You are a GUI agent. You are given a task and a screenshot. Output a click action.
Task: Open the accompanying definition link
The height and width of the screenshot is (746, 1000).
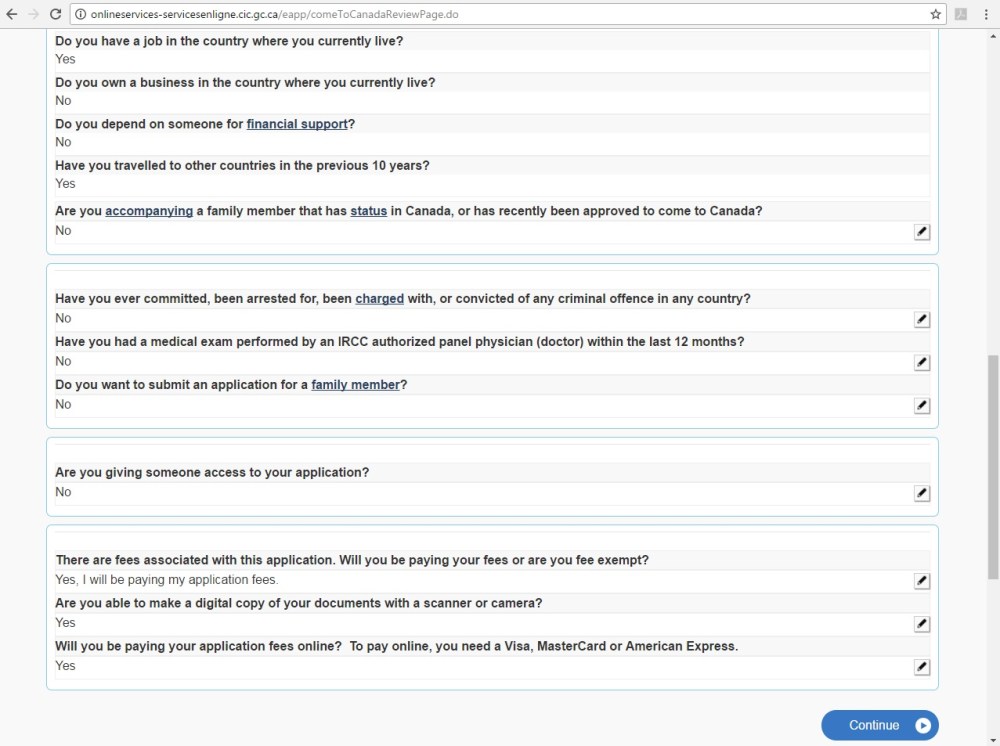[149, 211]
